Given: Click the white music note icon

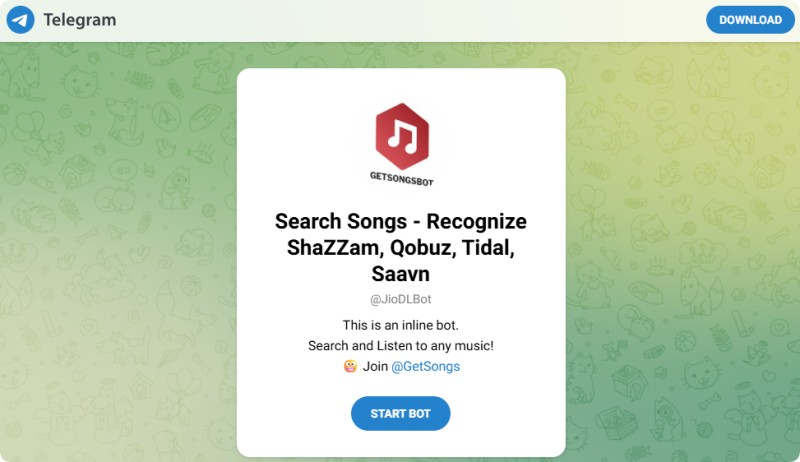Looking at the screenshot, I should [x=402, y=138].
